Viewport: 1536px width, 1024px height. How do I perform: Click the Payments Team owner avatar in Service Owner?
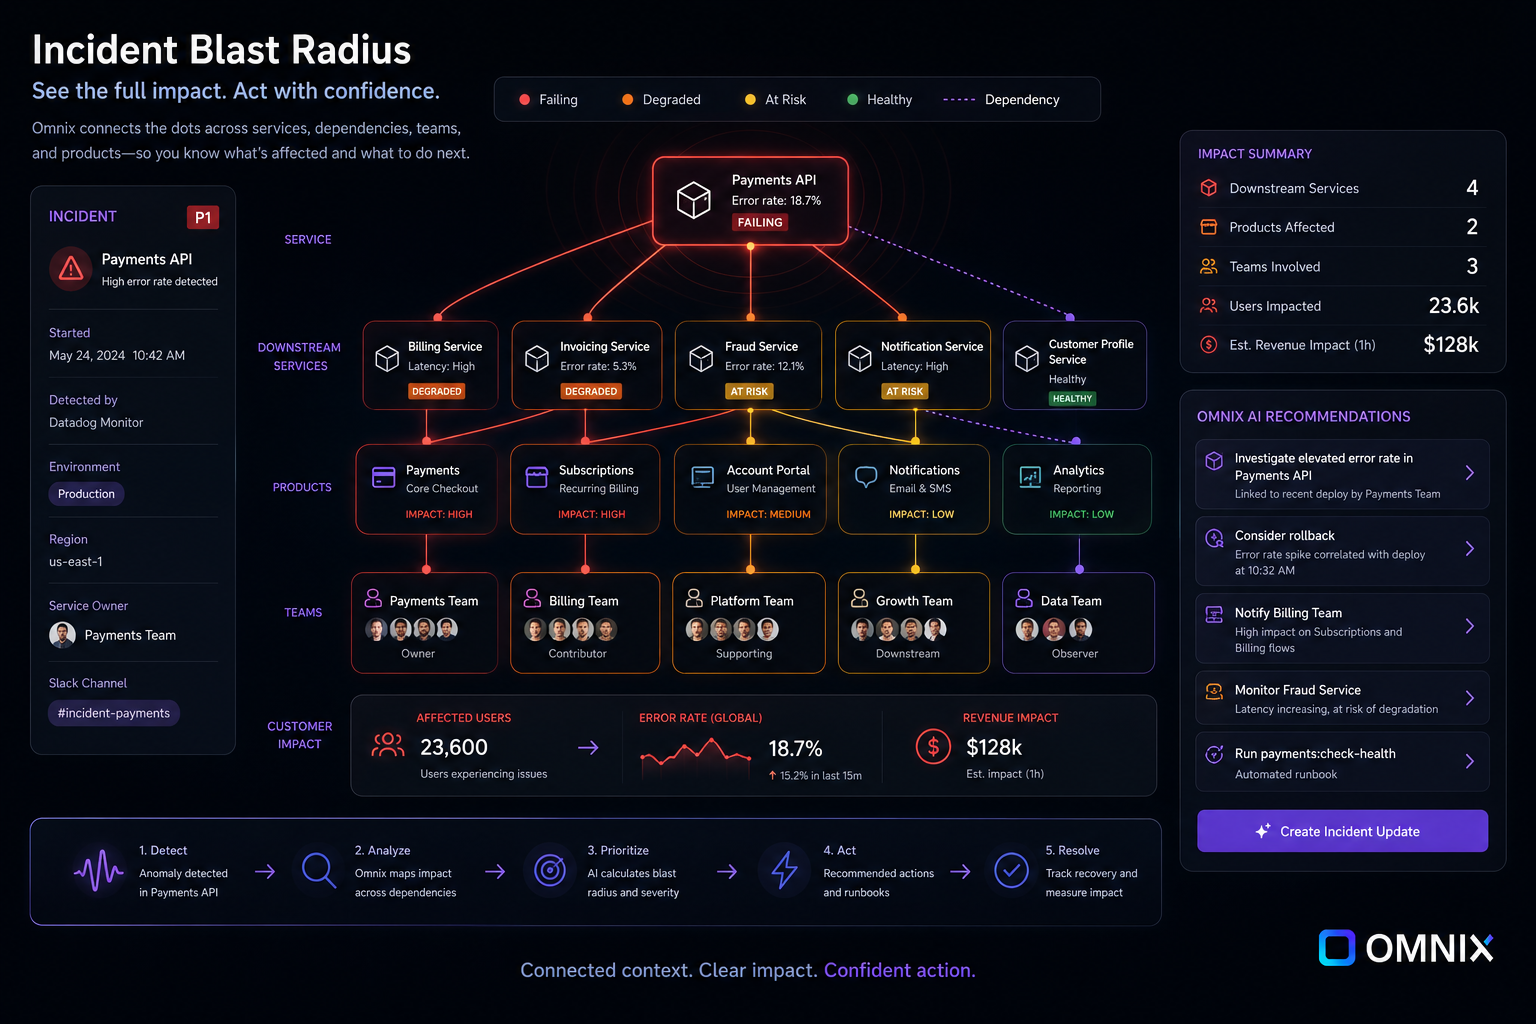[x=62, y=635]
